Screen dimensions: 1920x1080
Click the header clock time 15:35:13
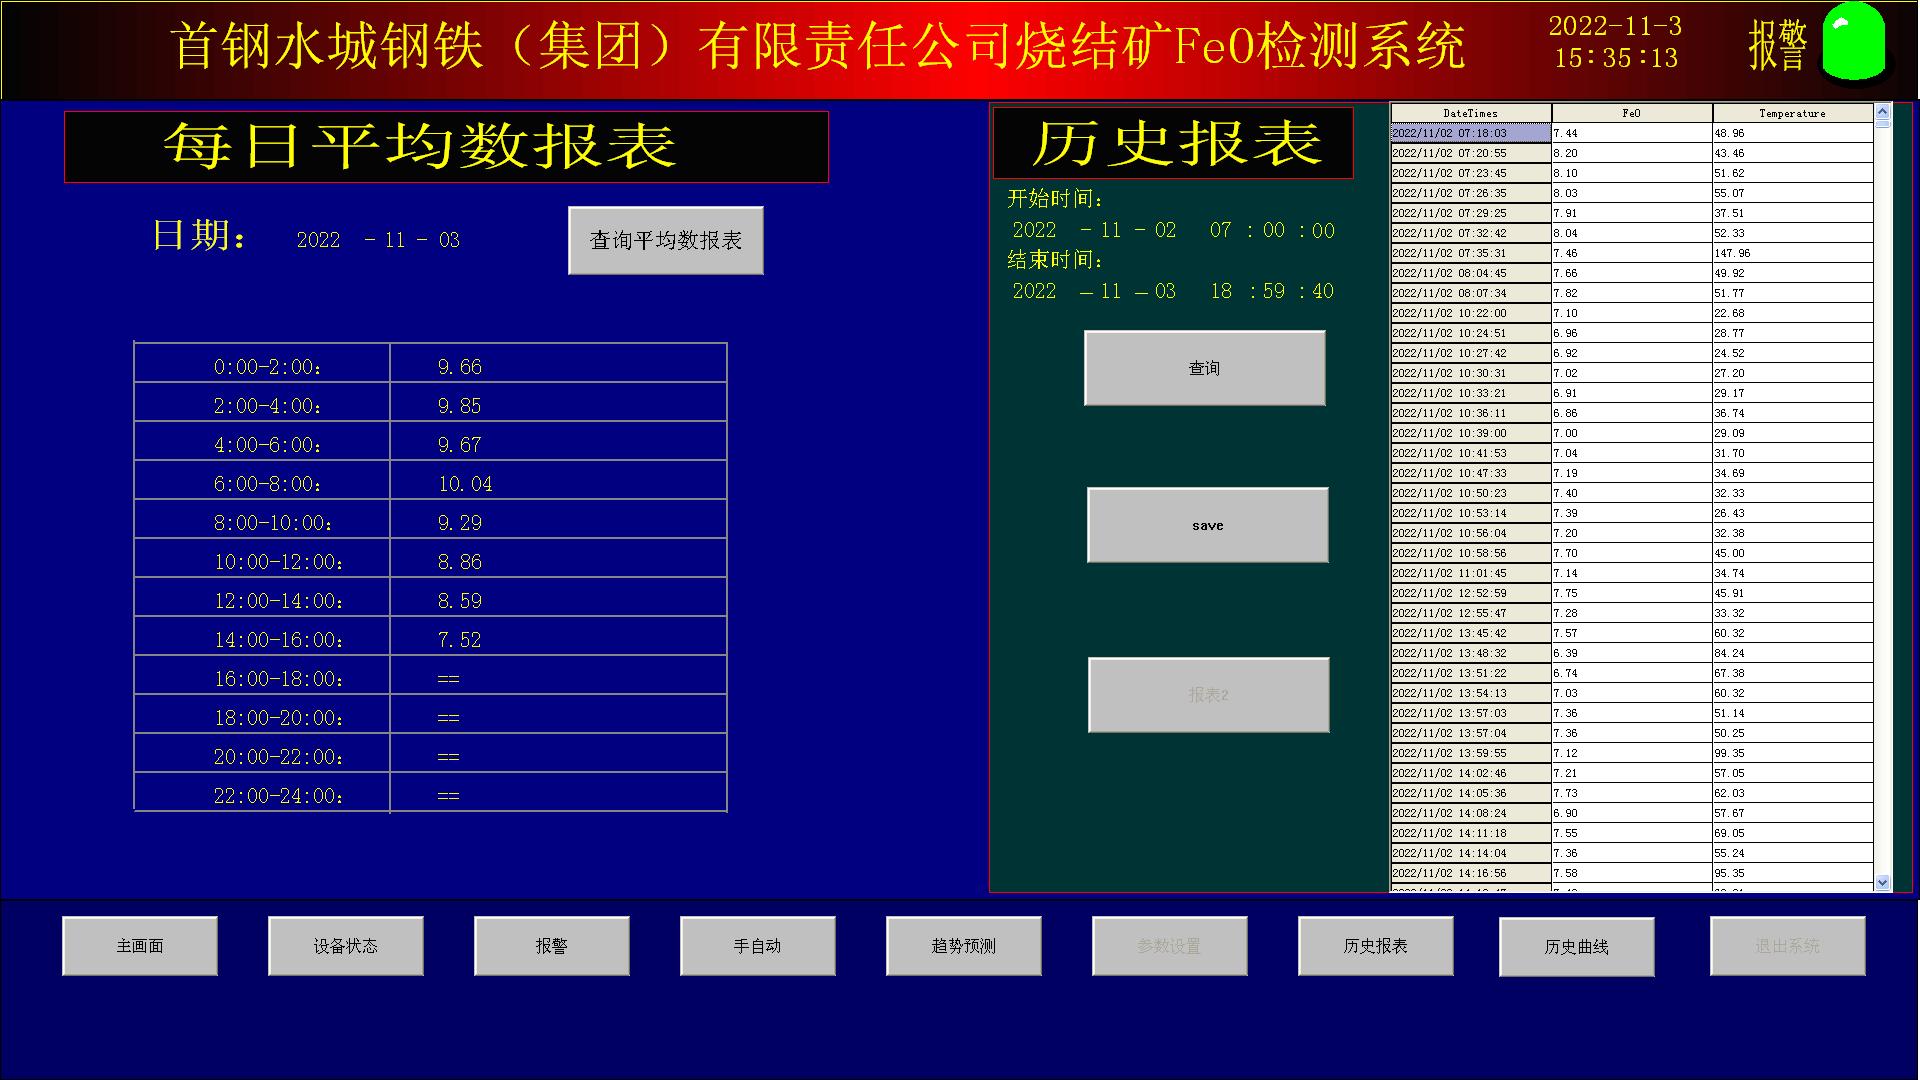1616,58
